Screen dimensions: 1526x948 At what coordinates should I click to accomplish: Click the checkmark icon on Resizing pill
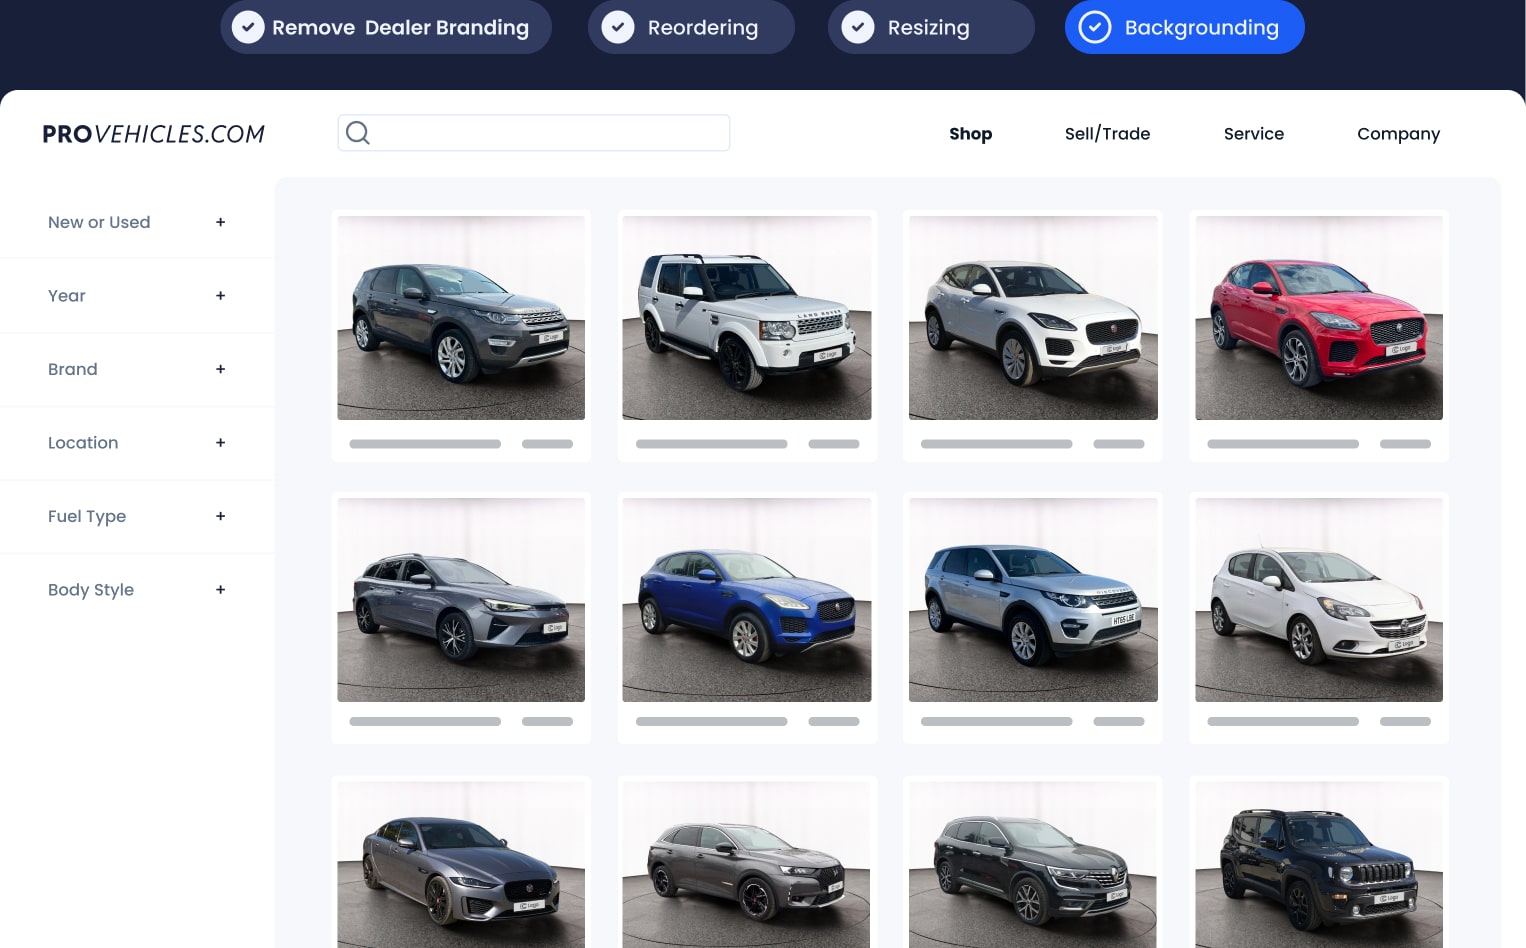coord(858,27)
